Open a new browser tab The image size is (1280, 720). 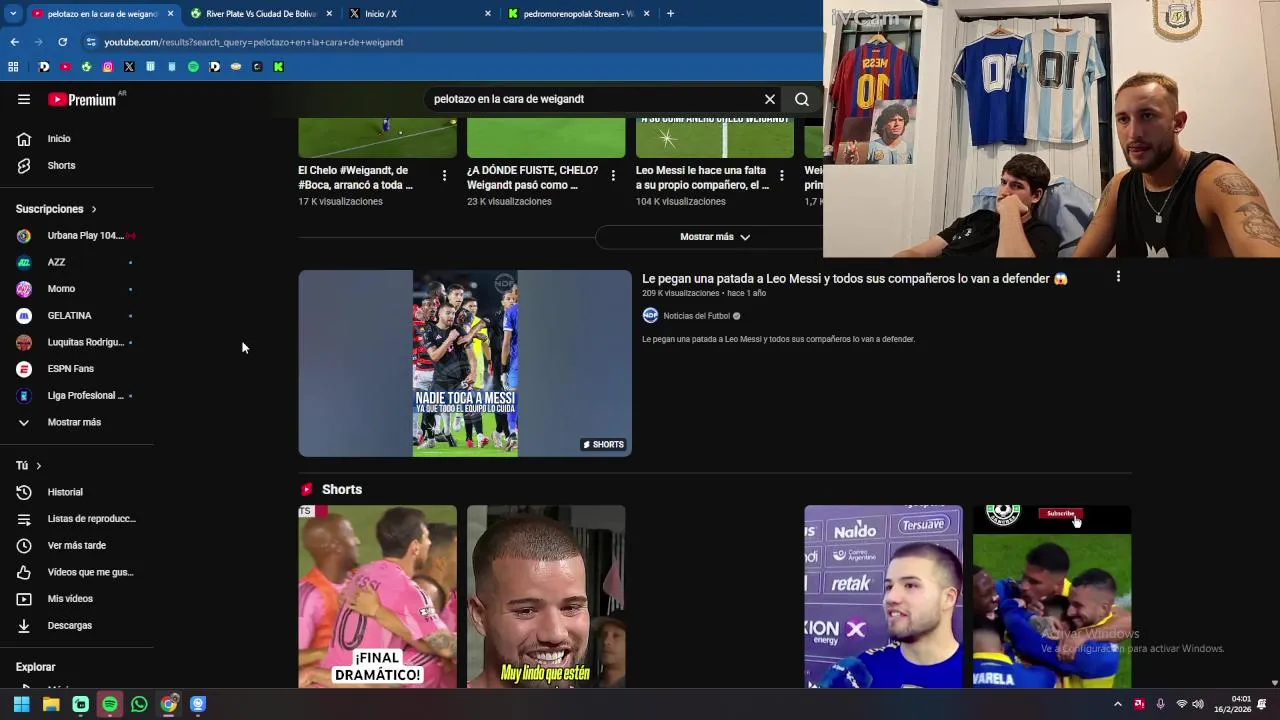pyautogui.click(x=670, y=14)
